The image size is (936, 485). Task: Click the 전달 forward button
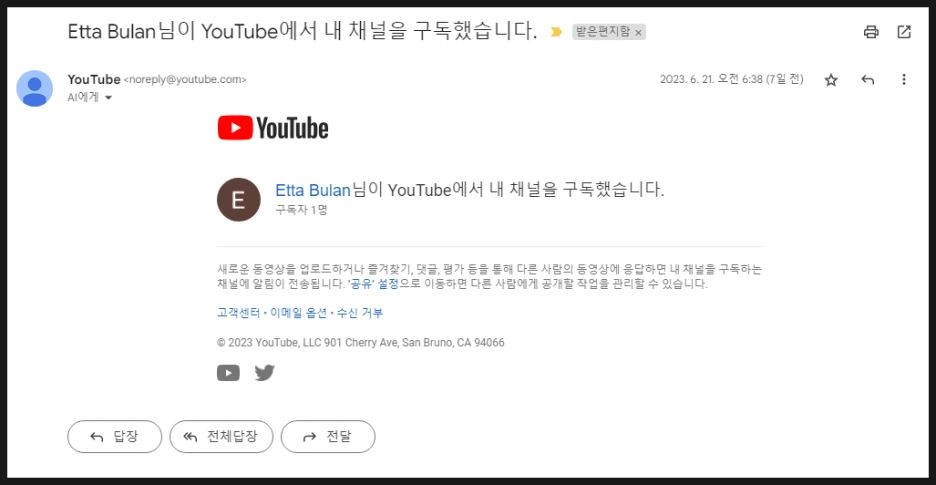328,437
